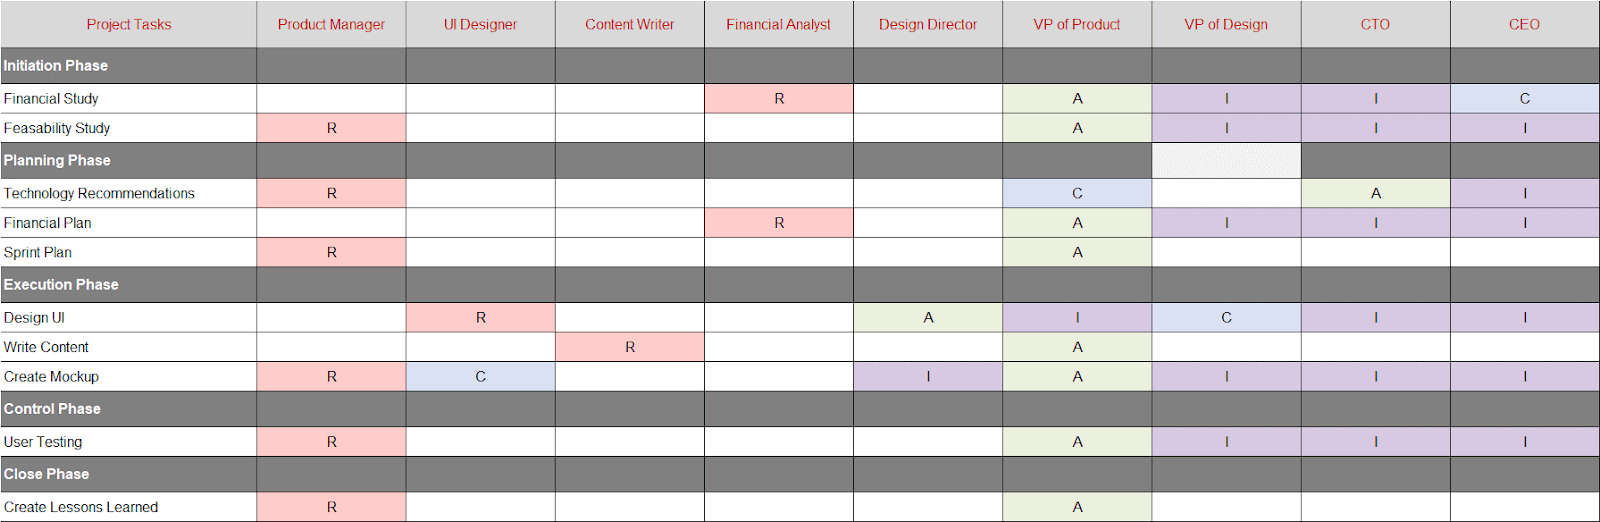Click the Design UI A cell under Design Director

click(928, 317)
